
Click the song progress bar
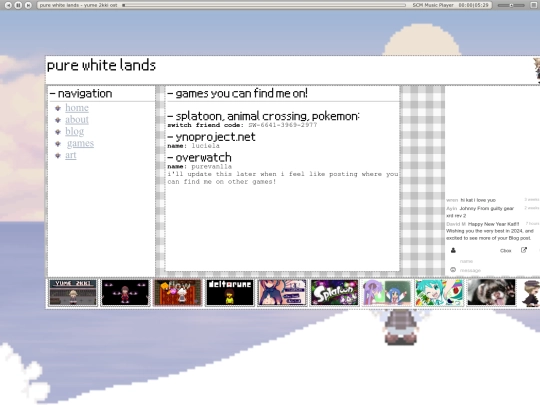(x=264, y=5)
